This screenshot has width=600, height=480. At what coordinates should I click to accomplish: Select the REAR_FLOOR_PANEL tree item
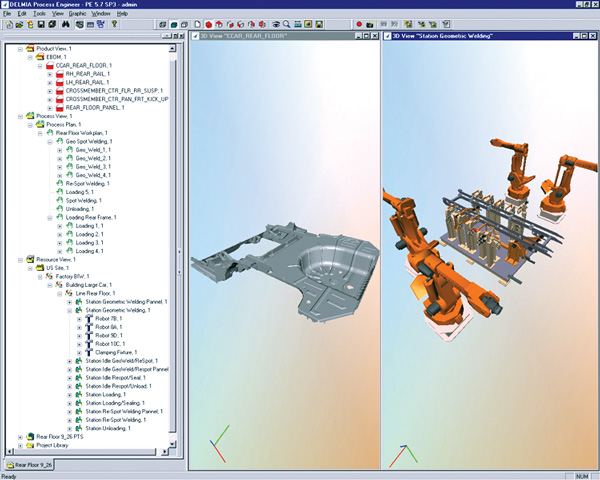(x=95, y=108)
